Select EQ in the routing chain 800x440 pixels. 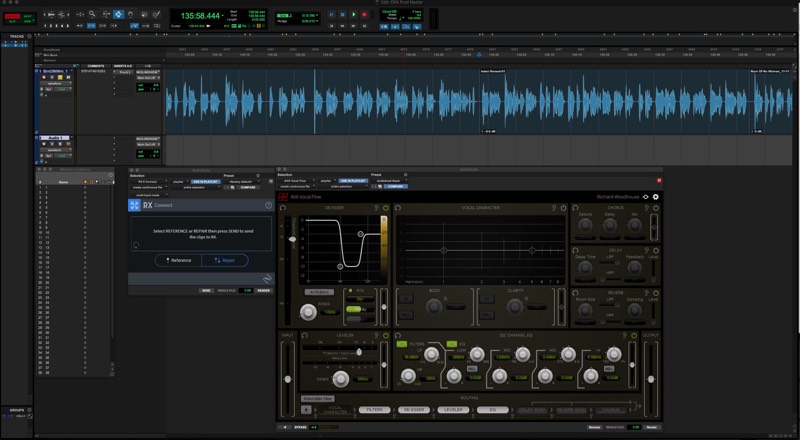pyautogui.click(x=492, y=409)
